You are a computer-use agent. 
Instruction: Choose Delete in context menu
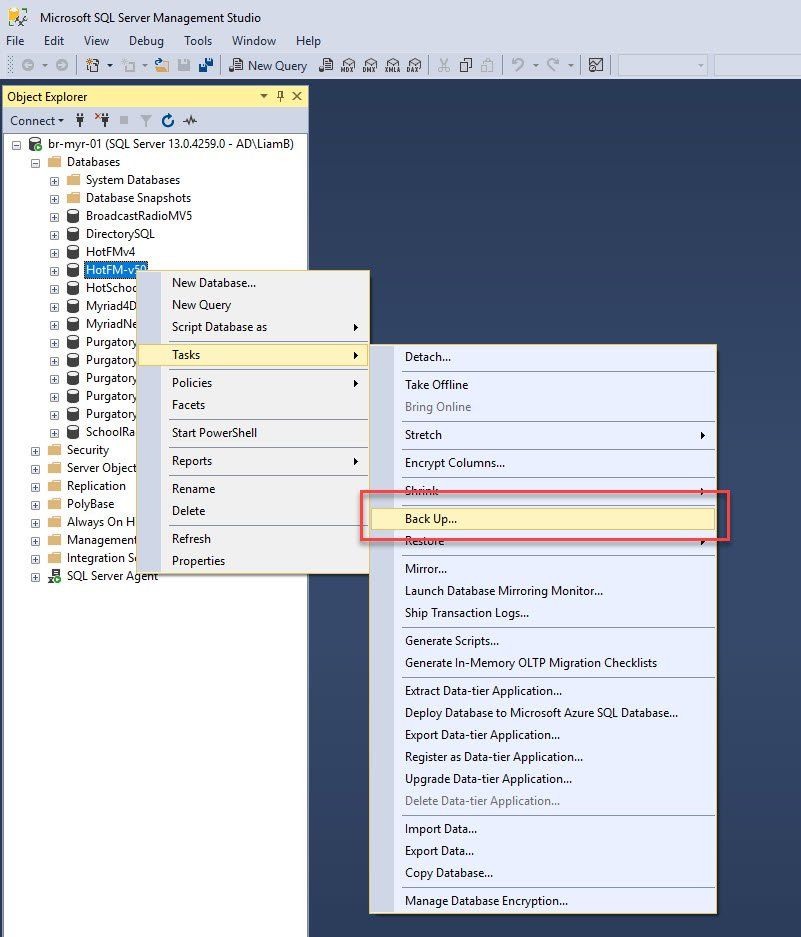click(x=253, y=511)
